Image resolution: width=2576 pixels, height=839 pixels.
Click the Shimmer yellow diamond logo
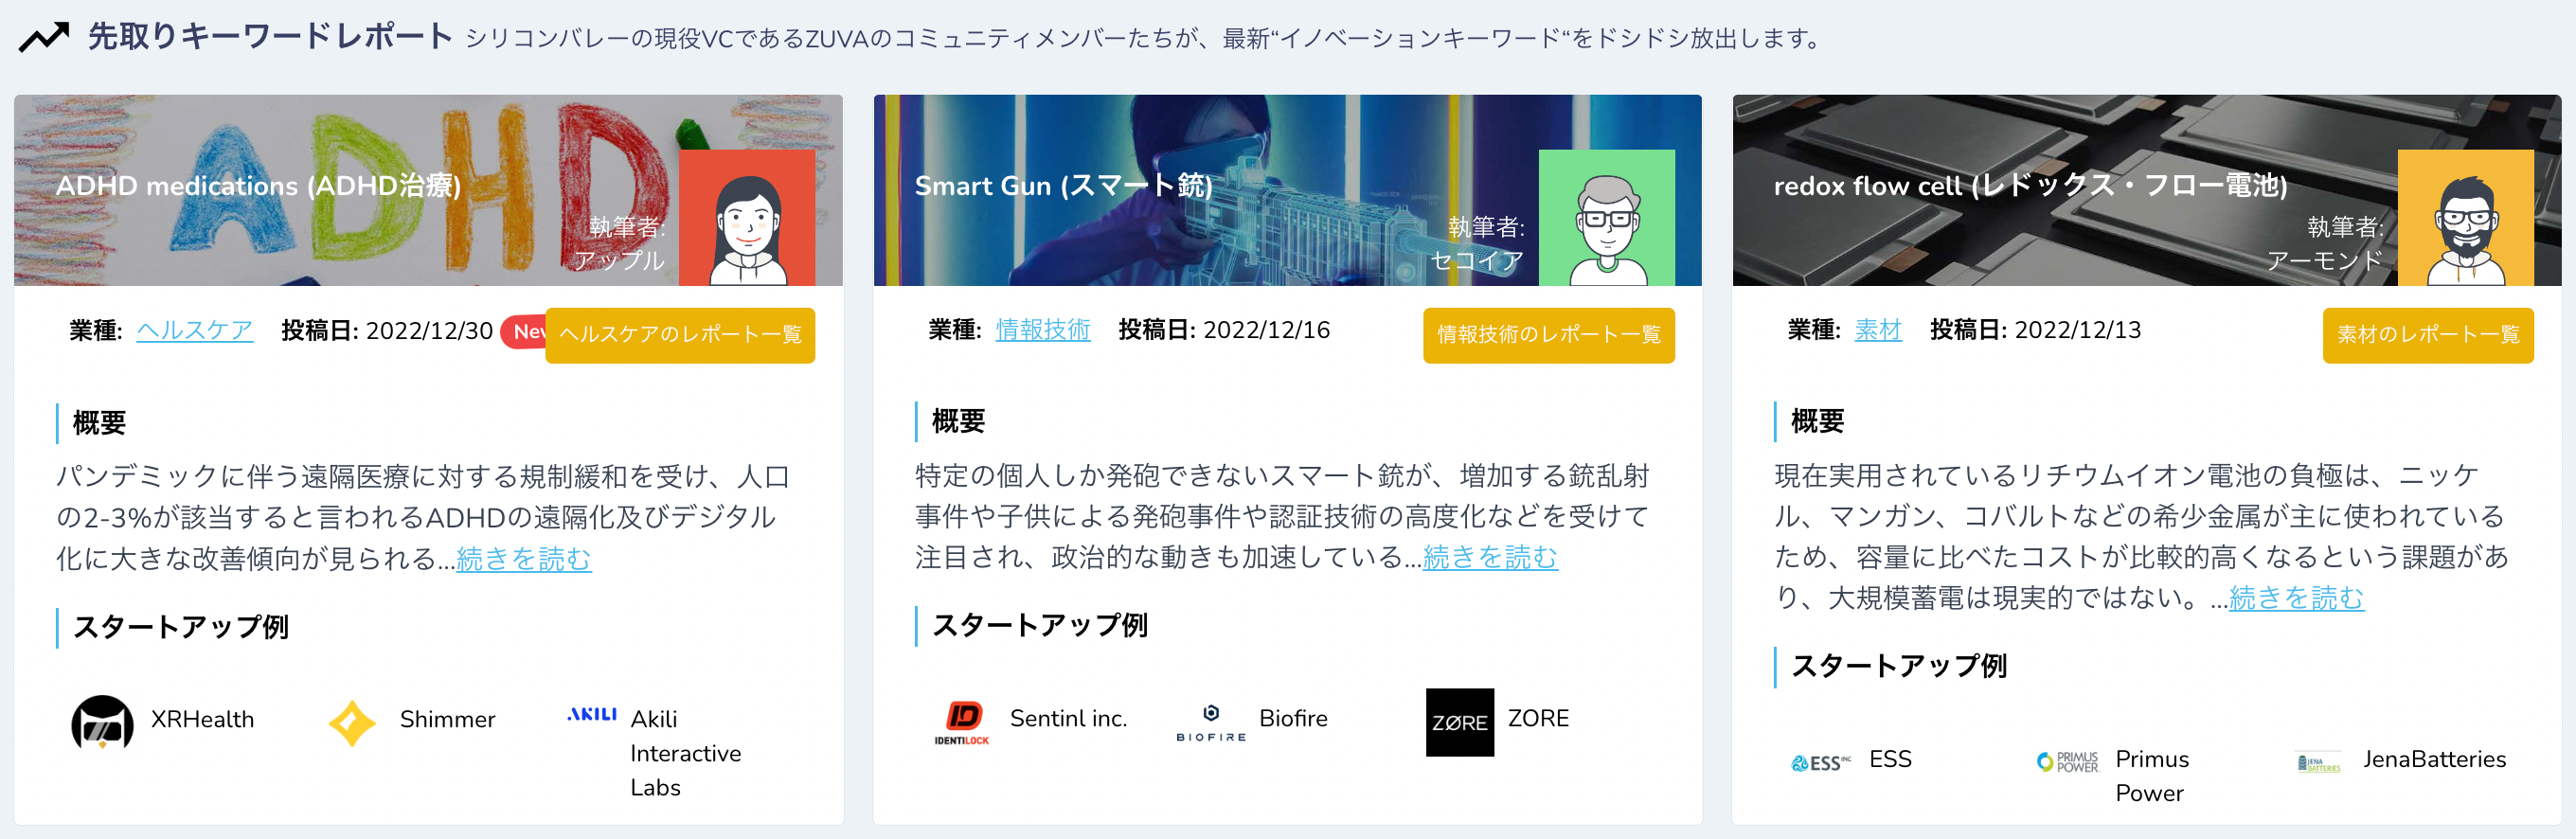pyautogui.click(x=352, y=722)
